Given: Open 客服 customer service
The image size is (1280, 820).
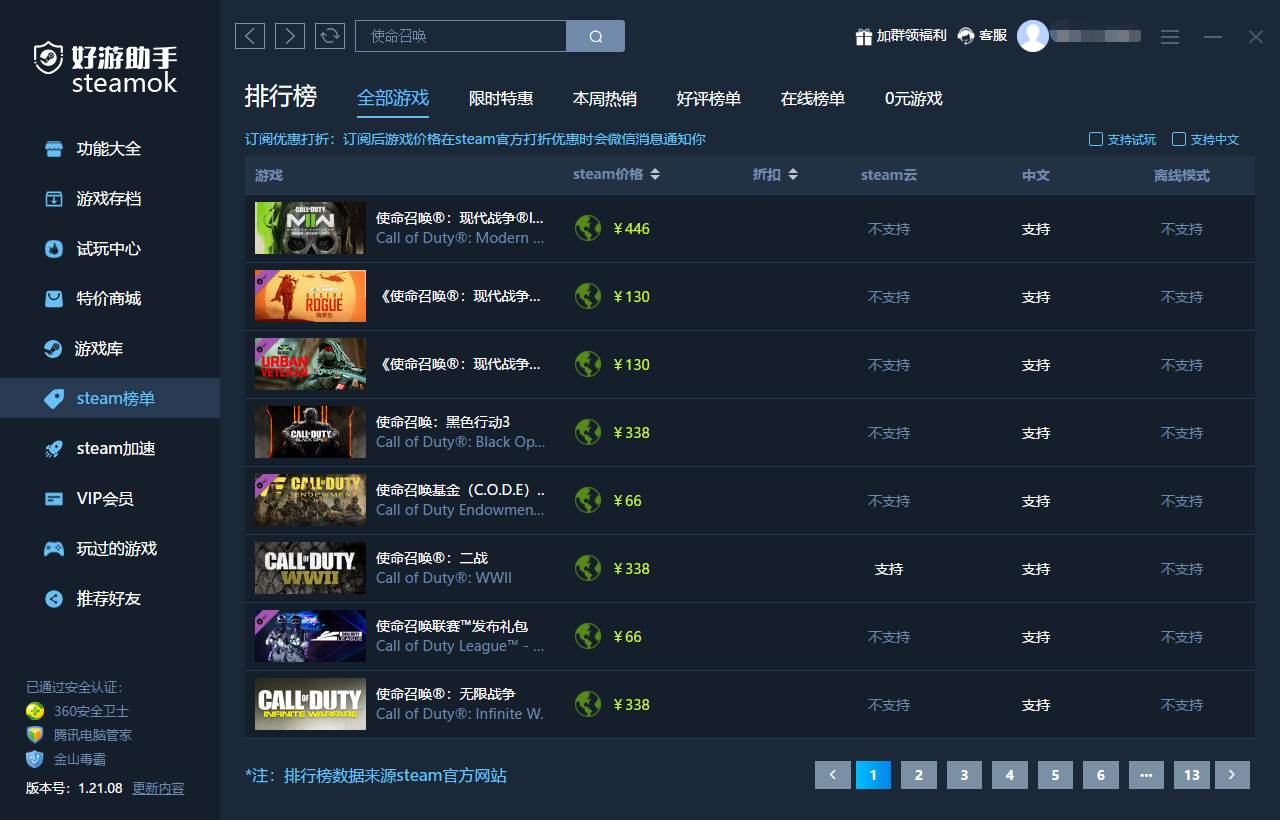Looking at the screenshot, I should [982, 36].
